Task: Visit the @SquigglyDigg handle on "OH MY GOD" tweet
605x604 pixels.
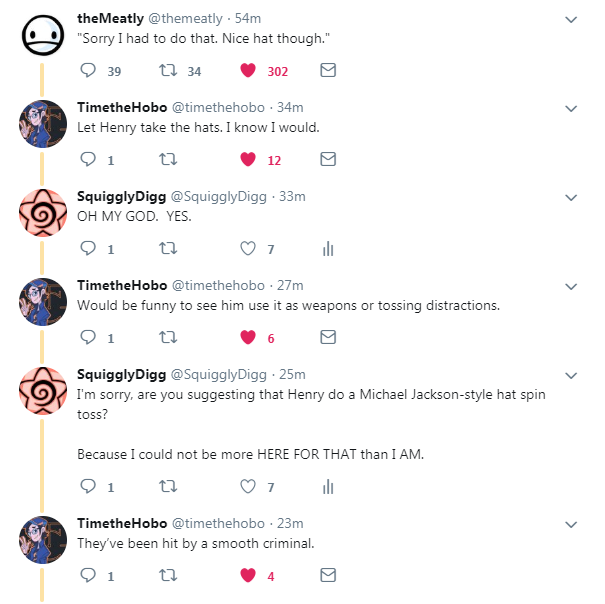Action: pos(219,196)
